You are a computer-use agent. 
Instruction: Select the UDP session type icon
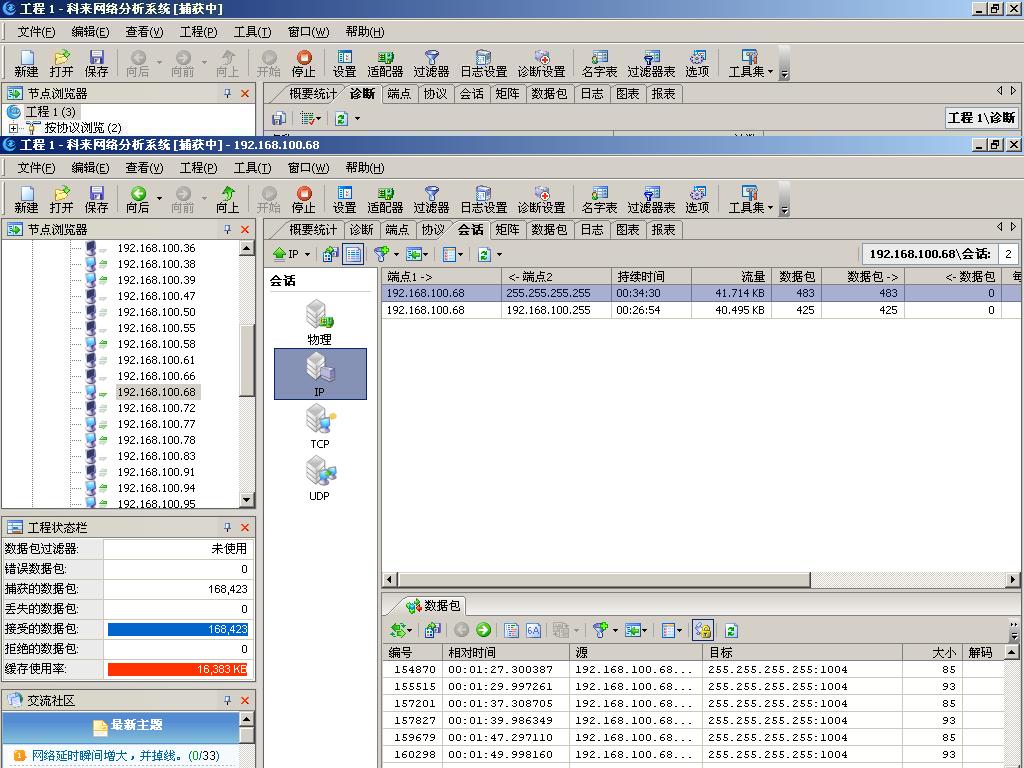click(x=319, y=477)
